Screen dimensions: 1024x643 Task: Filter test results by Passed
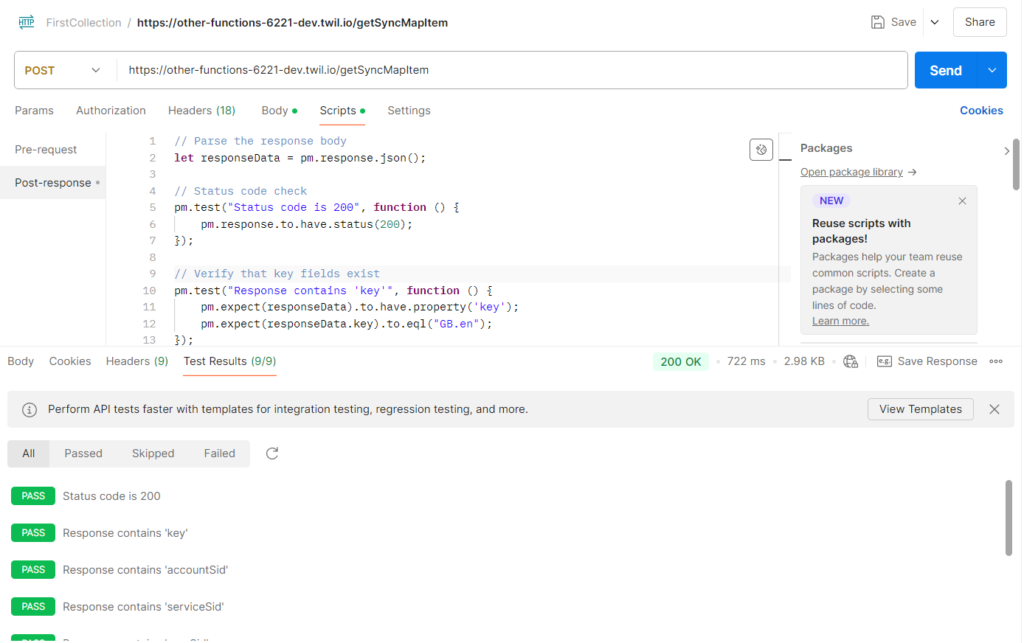[83, 454]
